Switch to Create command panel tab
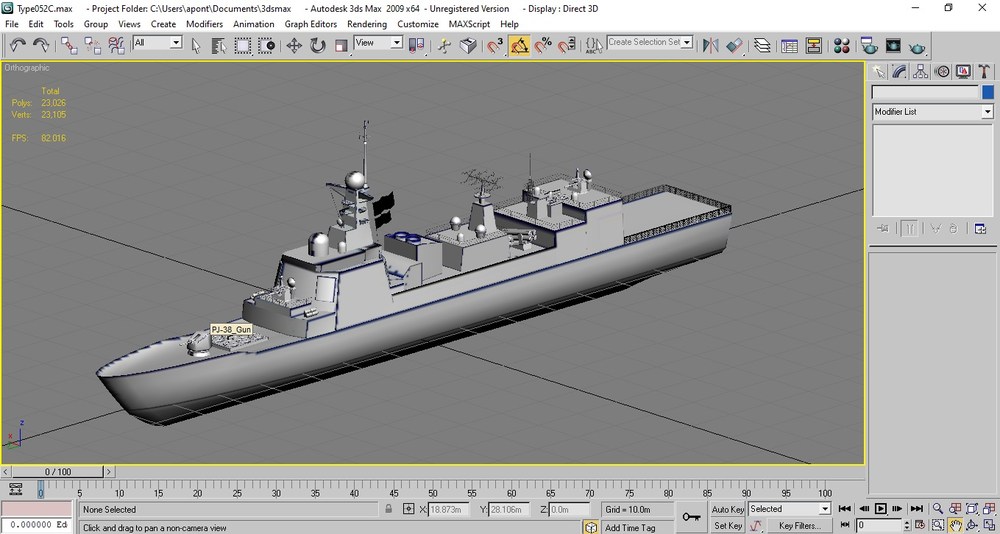This screenshot has width=1000, height=534. [x=879, y=71]
